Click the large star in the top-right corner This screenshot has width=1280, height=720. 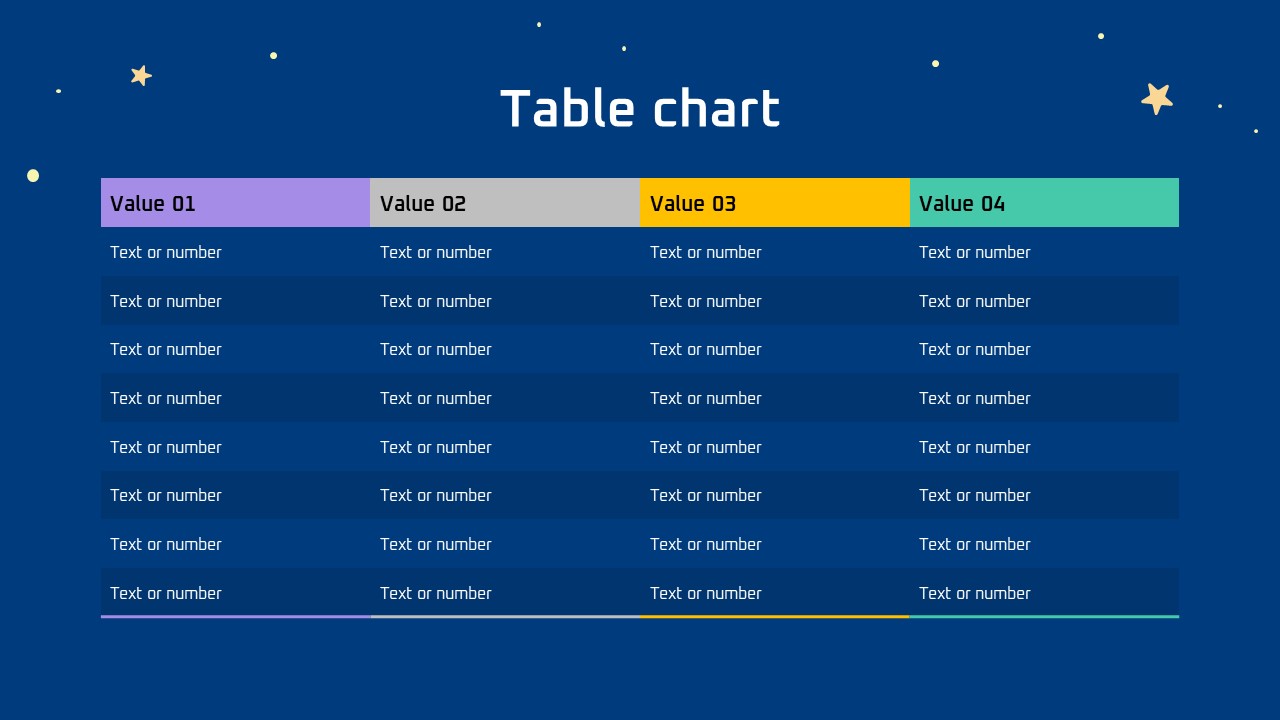1157,98
